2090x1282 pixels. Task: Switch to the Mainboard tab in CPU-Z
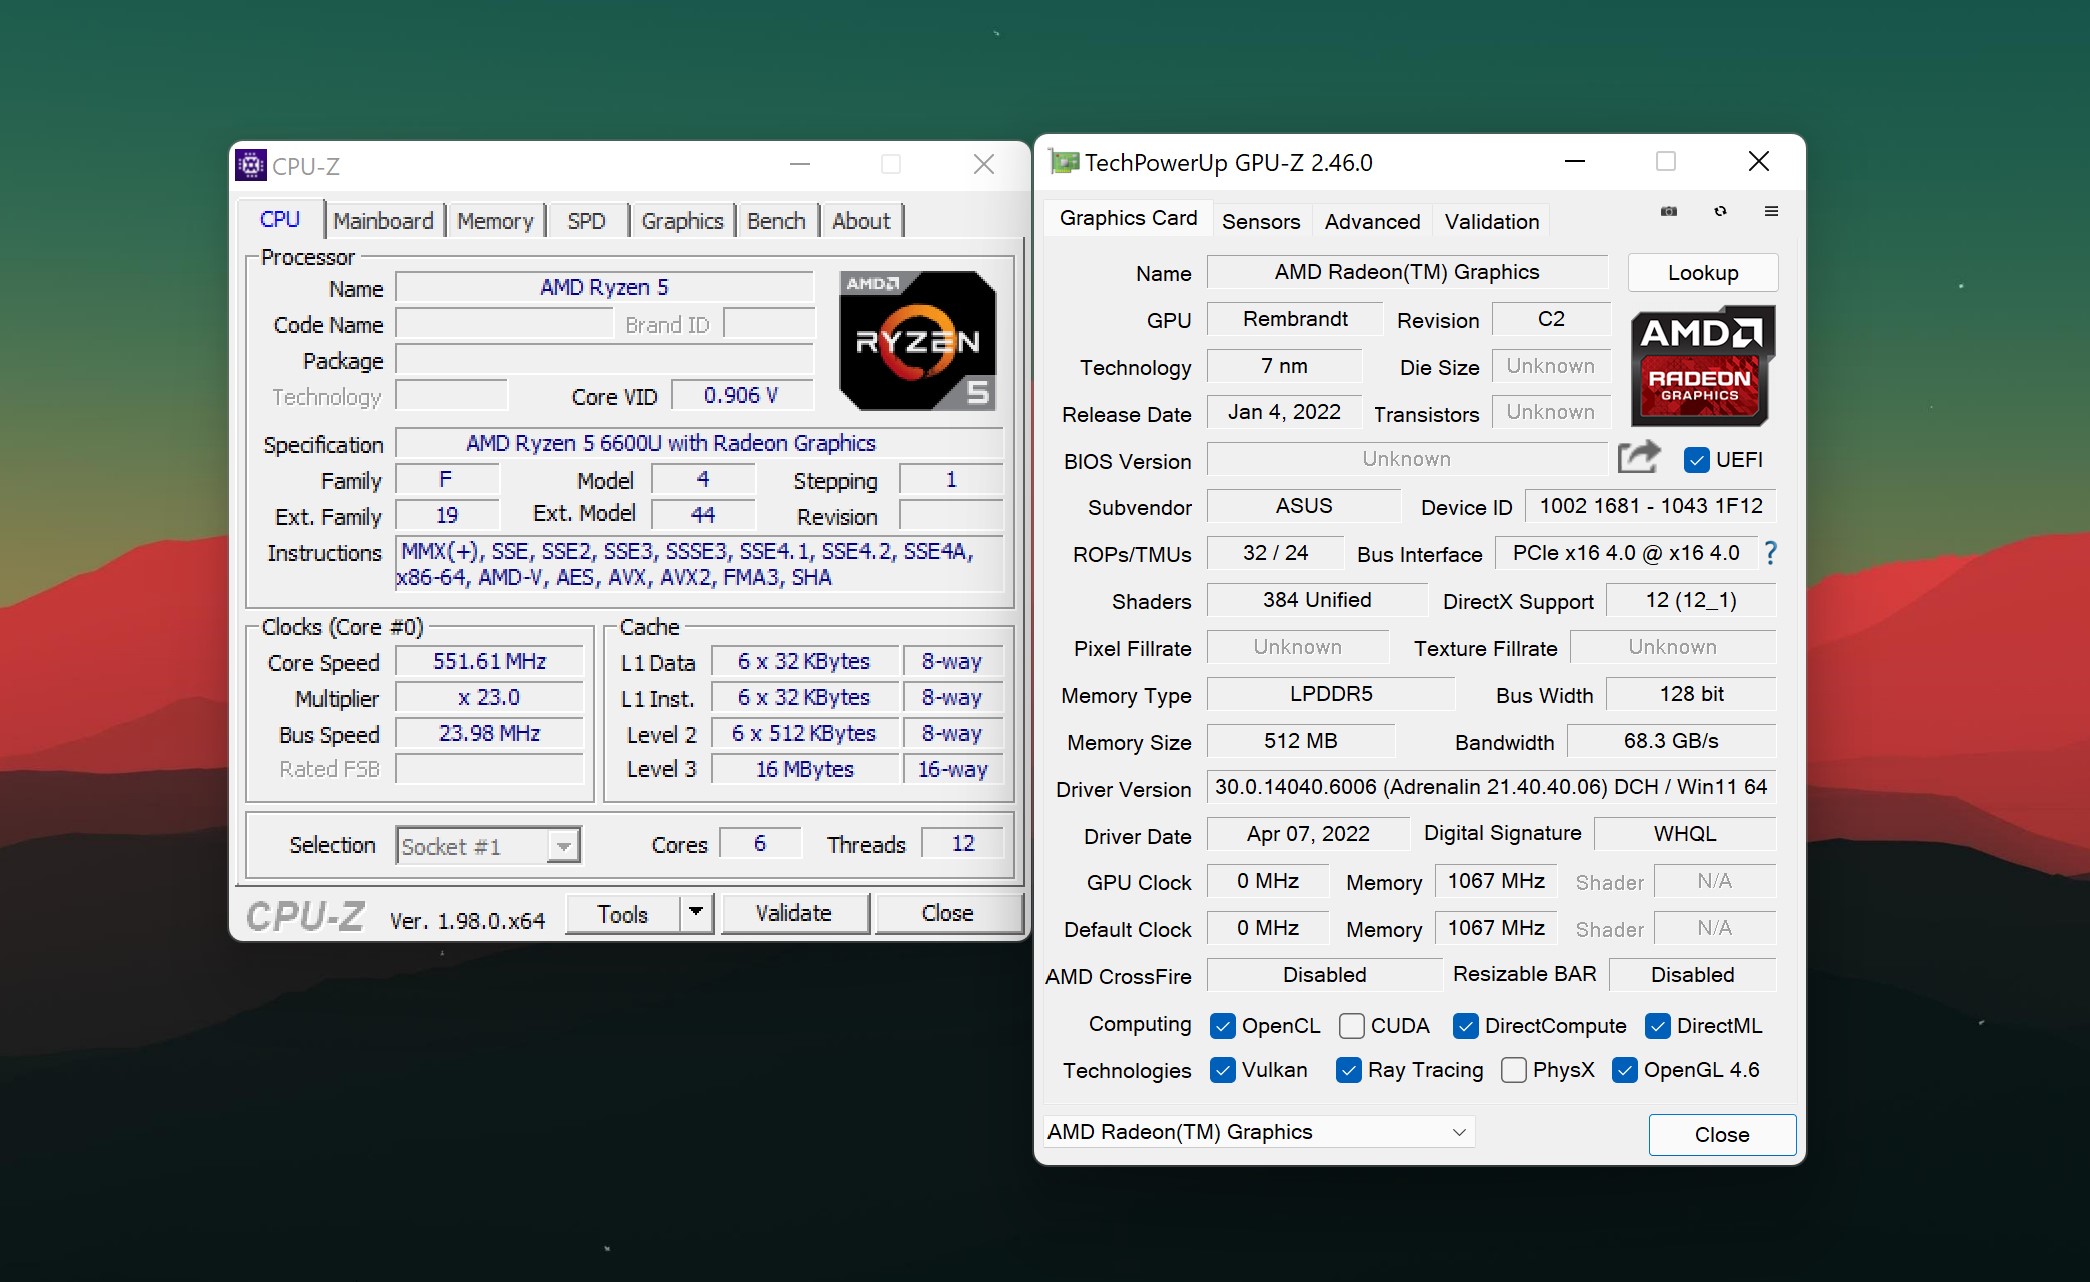click(x=383, y=221)
